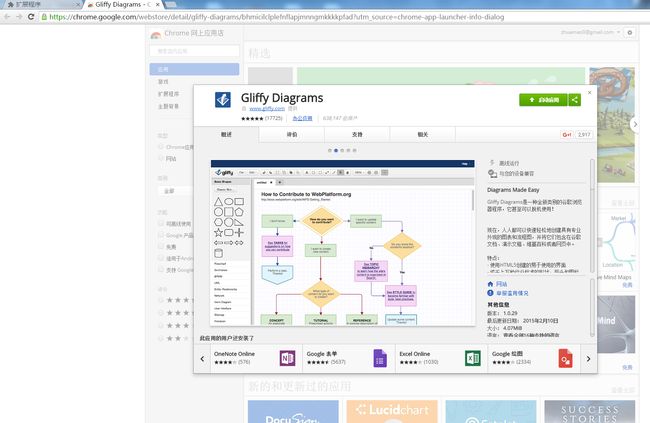Image resolution: width=650 pixels, height=423 pixels.
Task: Select the third screenshot carousel dot
Action: coord(342,151)
